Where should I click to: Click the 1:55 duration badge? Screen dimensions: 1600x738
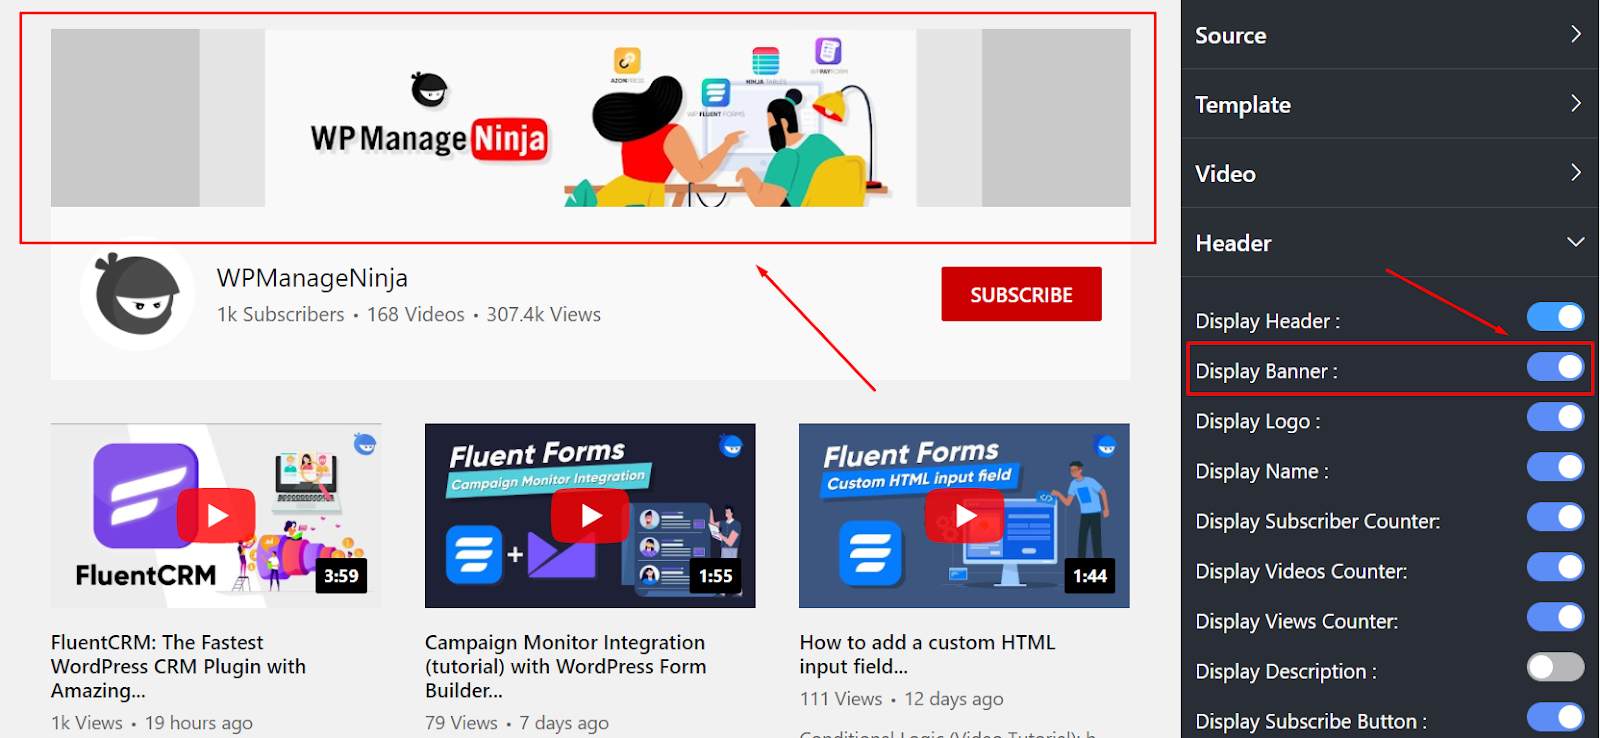[x=716, y=576]
